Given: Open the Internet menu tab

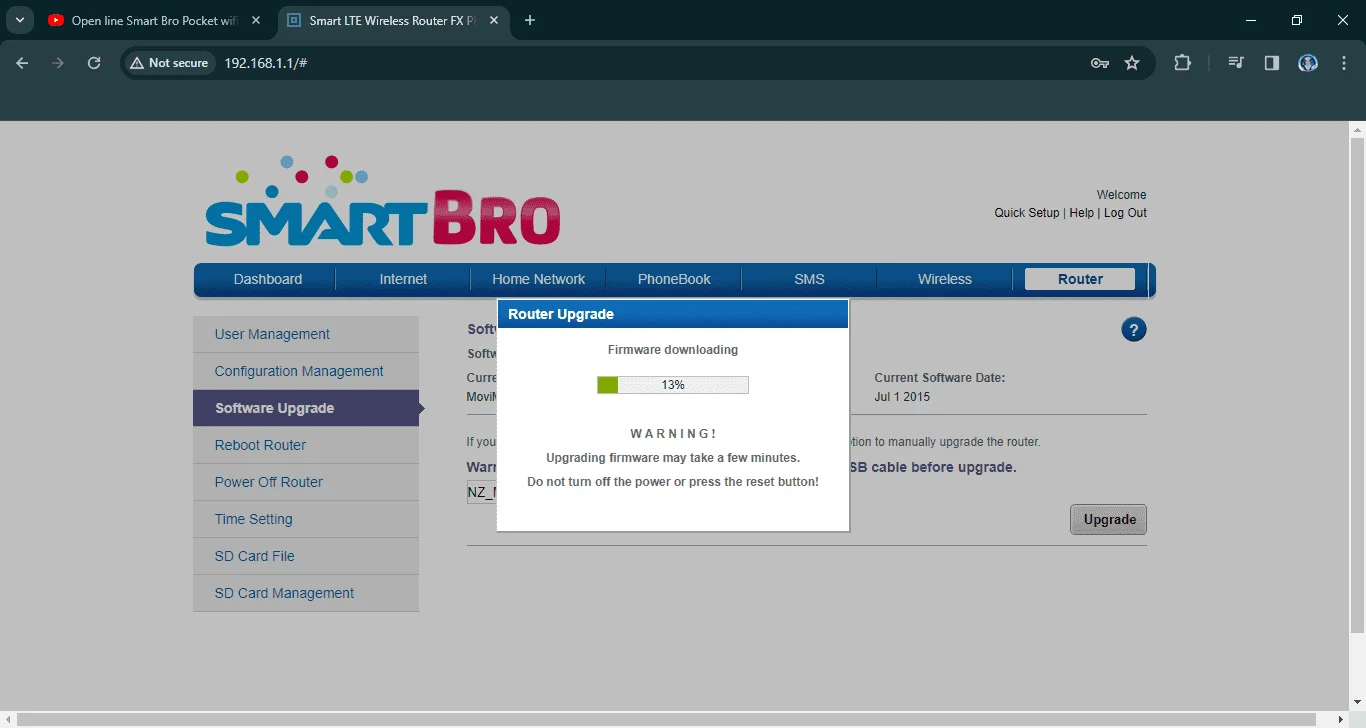Looking at the screenshot, I should tap(403, 279).
